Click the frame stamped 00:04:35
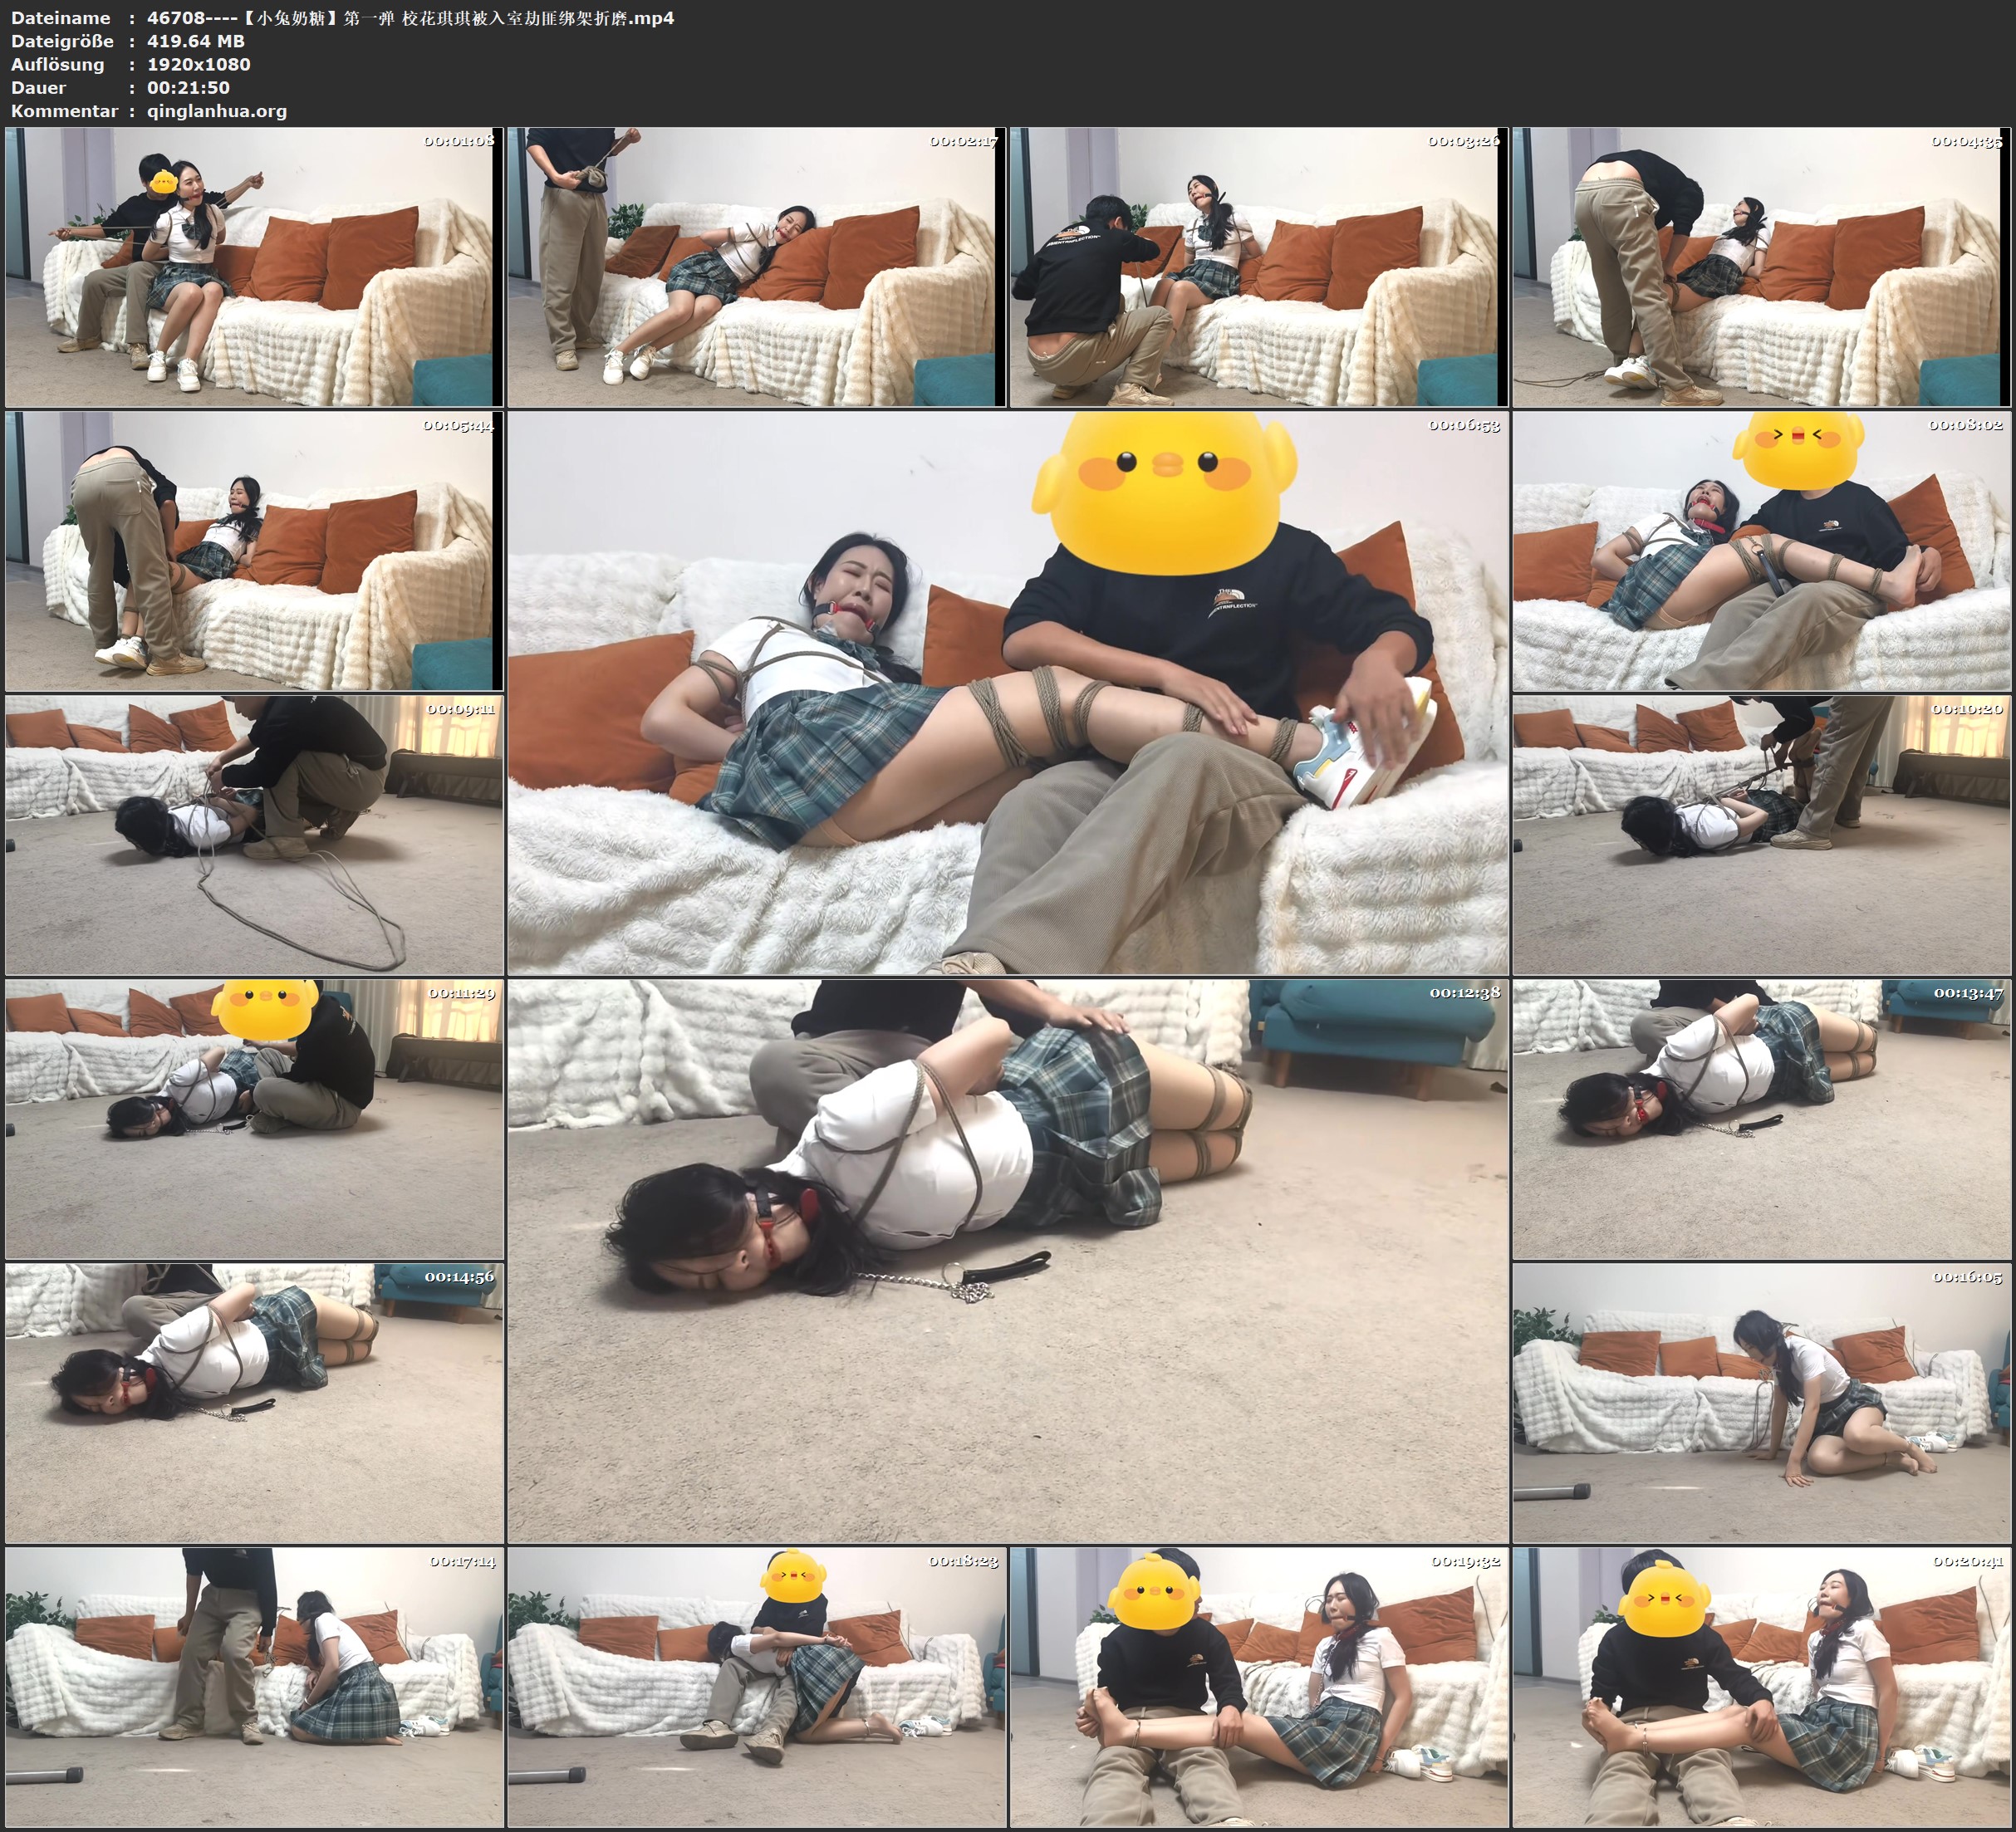 (1760, 267)
